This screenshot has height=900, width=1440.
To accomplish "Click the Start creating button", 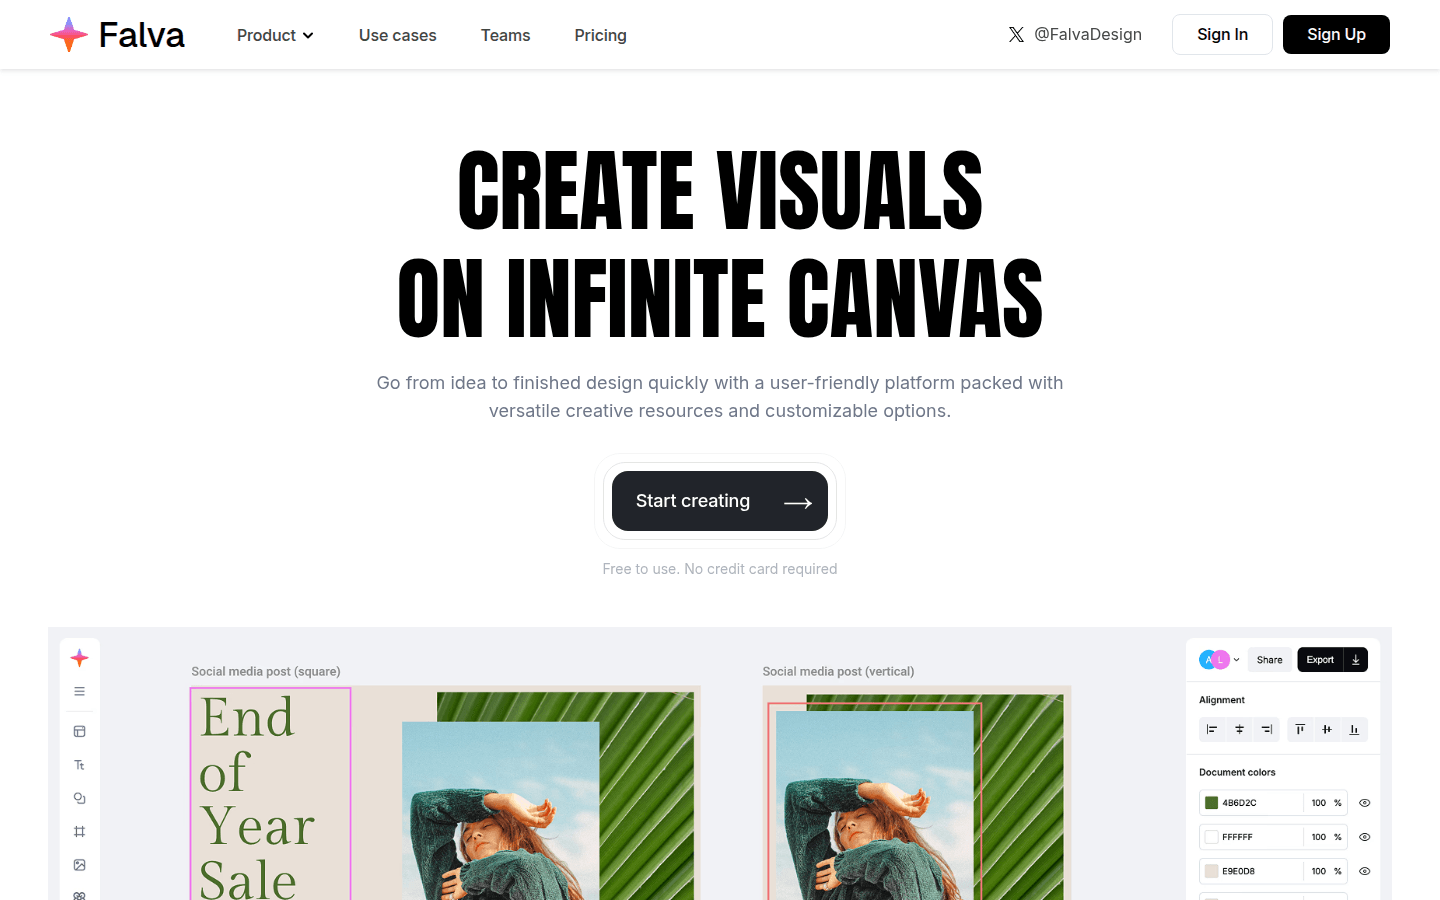I will (720, 501).
